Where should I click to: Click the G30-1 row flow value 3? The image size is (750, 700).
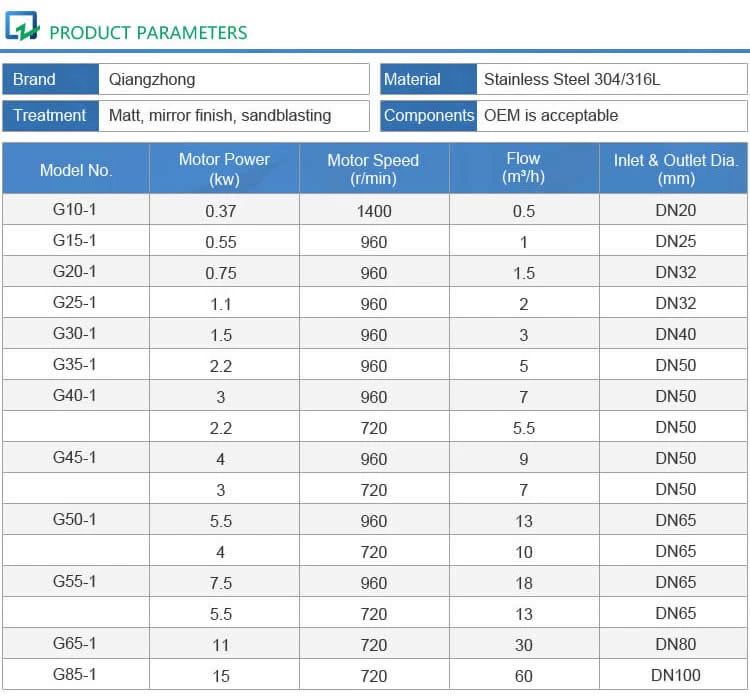pos(524,335)
